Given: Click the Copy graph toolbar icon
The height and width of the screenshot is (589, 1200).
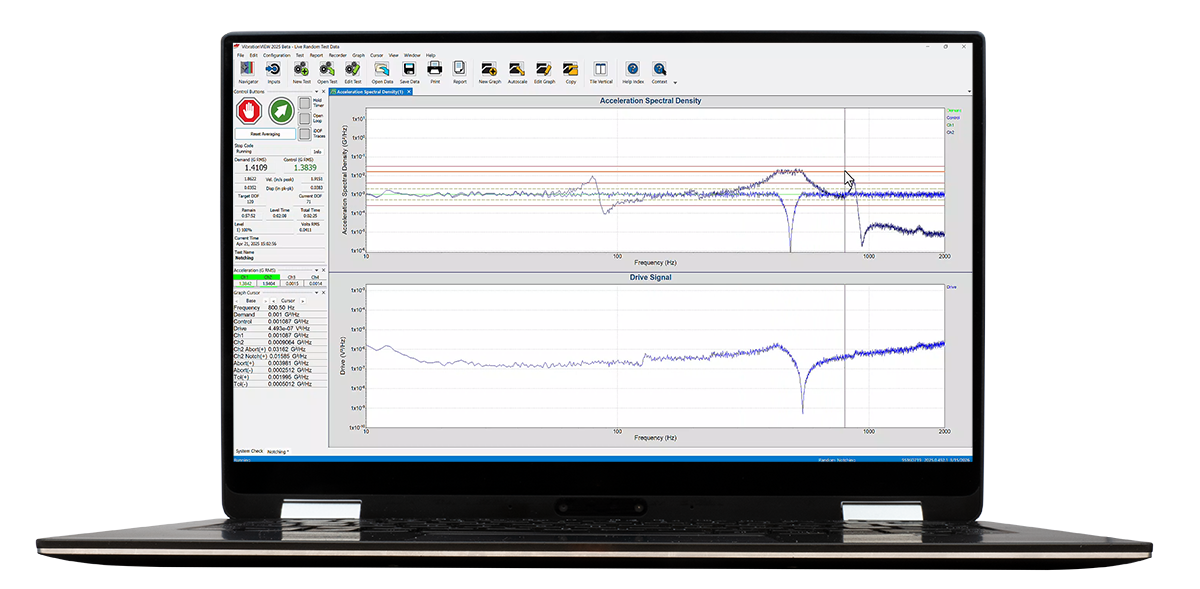Looking at the screenshot, I should 570,70.
